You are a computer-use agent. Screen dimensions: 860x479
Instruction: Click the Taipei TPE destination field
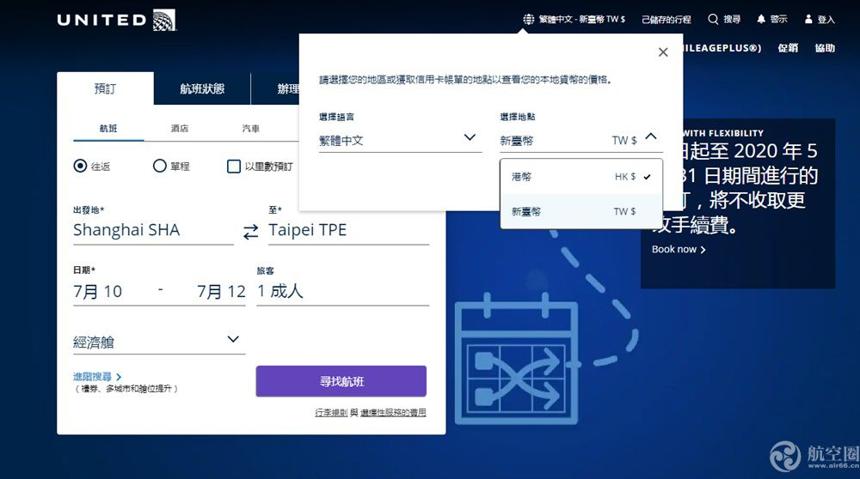coord(349,230)
